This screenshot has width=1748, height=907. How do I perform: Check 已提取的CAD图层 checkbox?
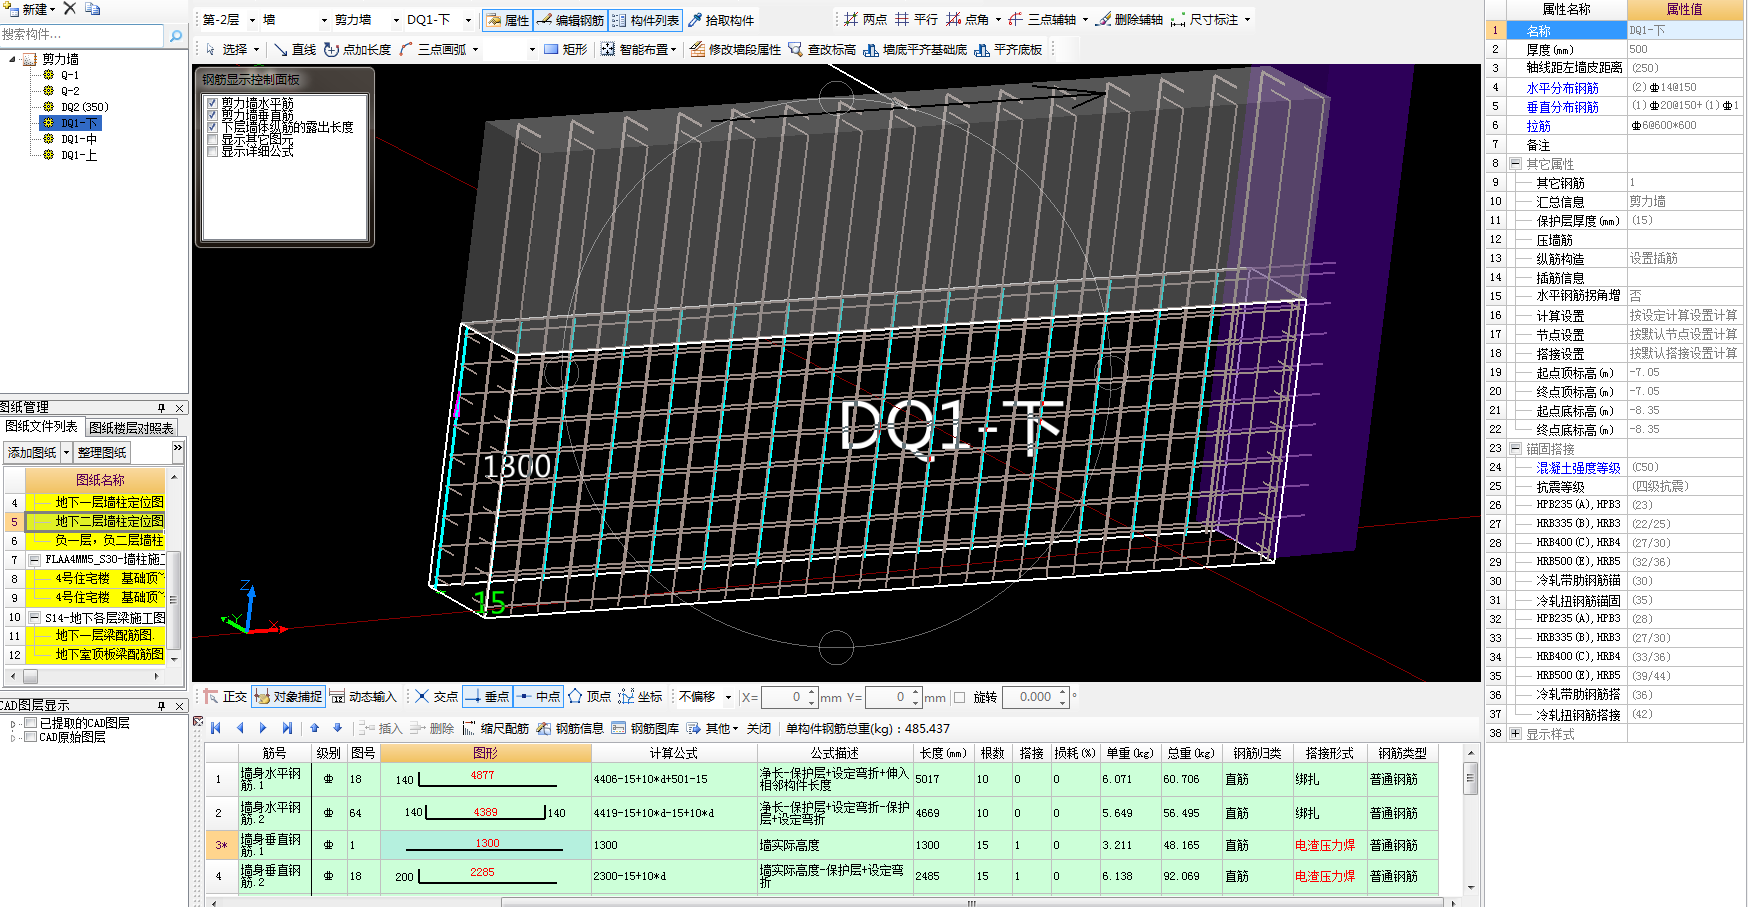31,723
